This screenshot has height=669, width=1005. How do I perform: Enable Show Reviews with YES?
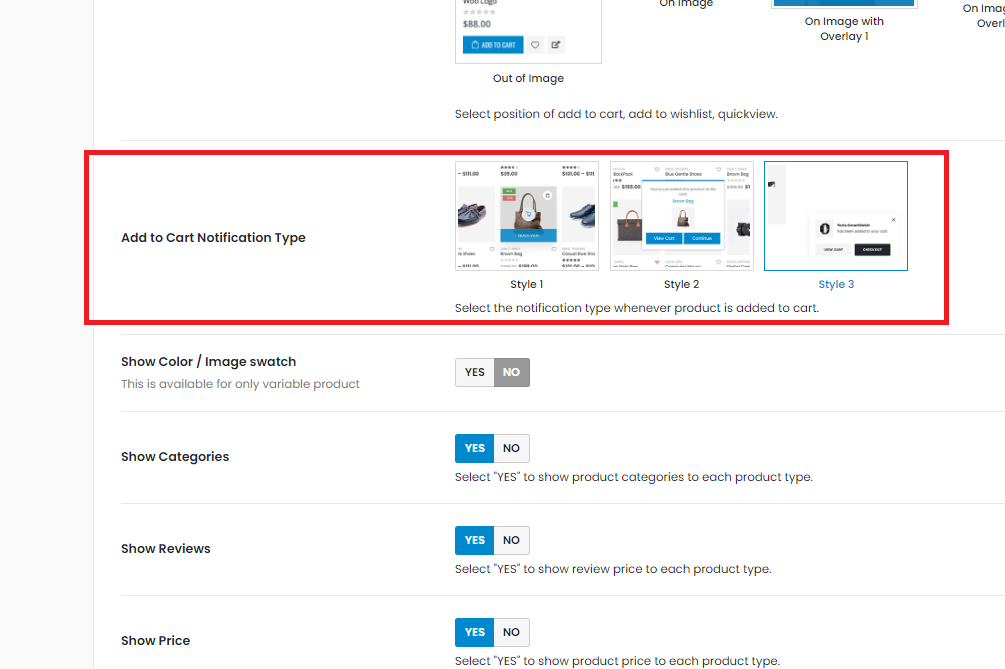coord(474,540)
